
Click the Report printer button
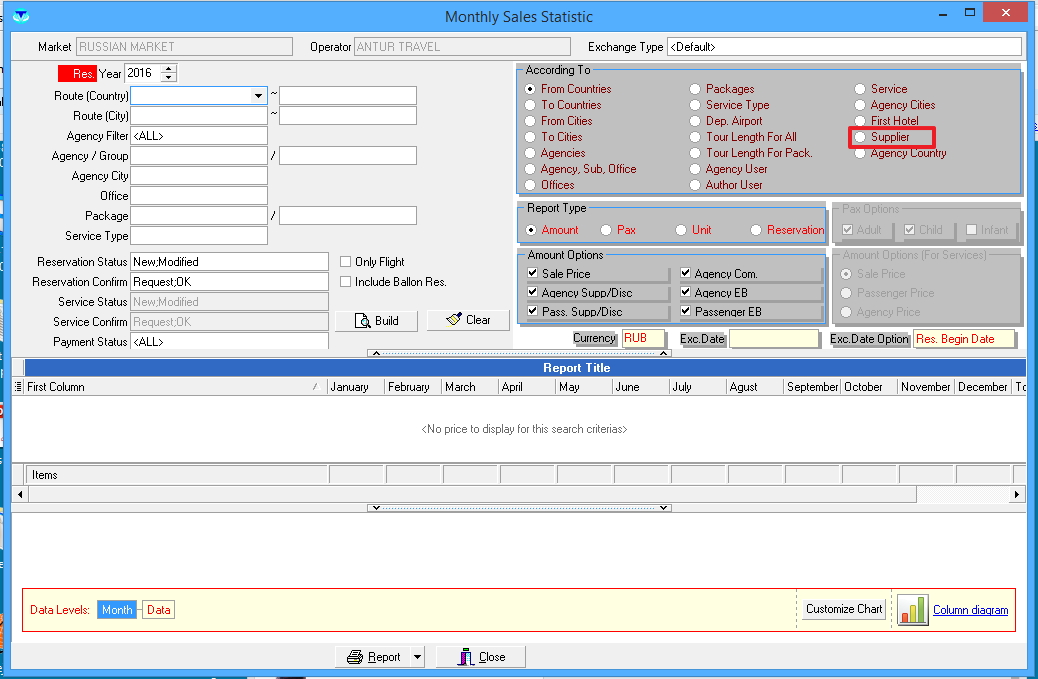click(373, 657)
